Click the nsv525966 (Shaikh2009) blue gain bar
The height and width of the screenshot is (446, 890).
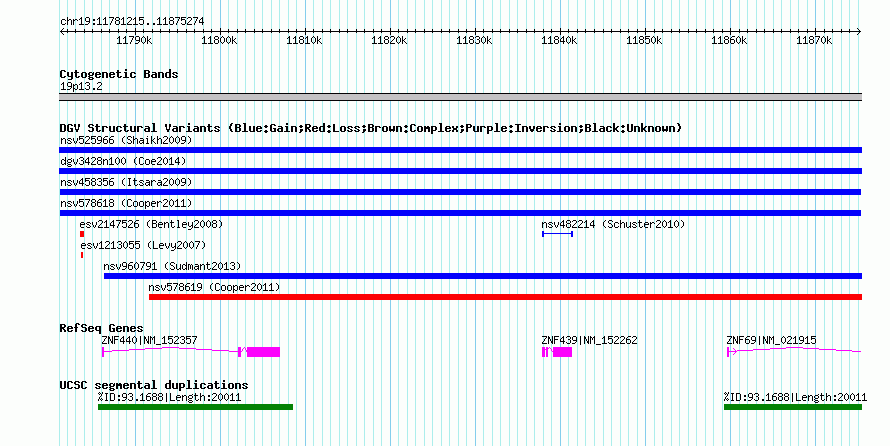pos(460,150)
